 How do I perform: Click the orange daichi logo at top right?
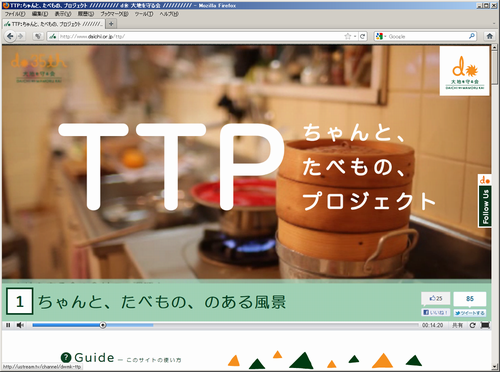click(464, 71)
